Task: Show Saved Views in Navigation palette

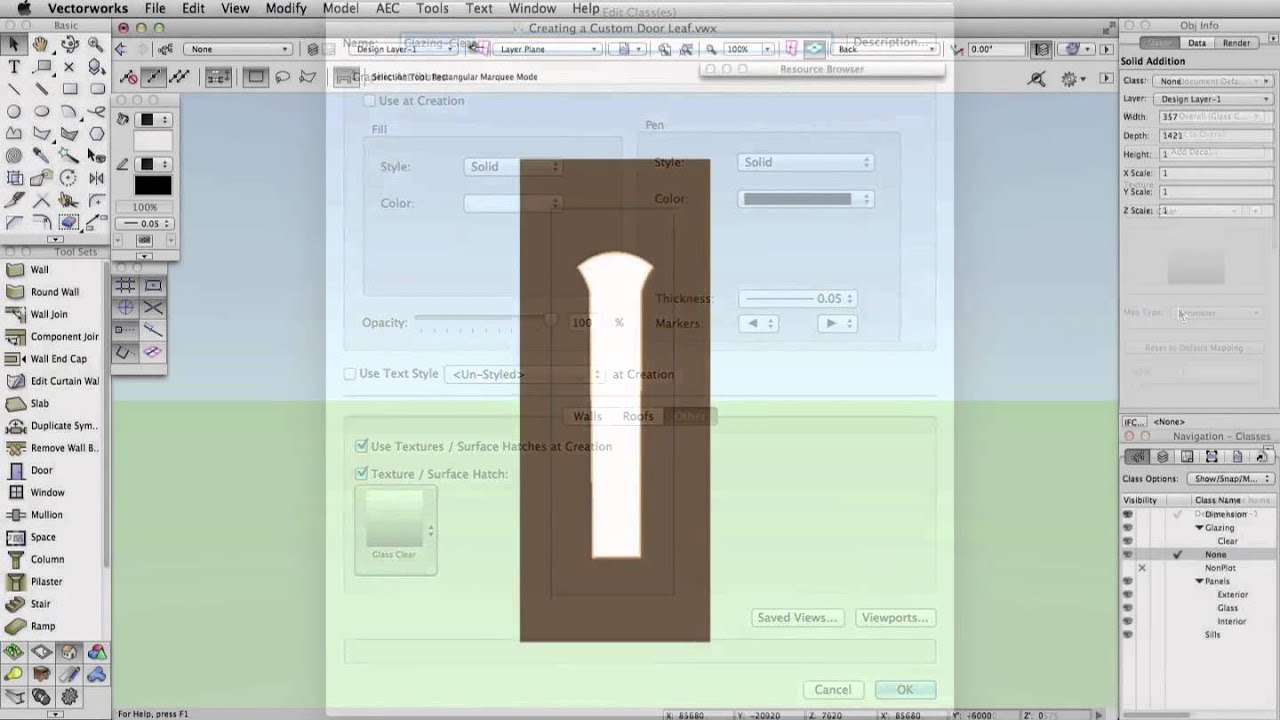Action: click(1237, 457)
